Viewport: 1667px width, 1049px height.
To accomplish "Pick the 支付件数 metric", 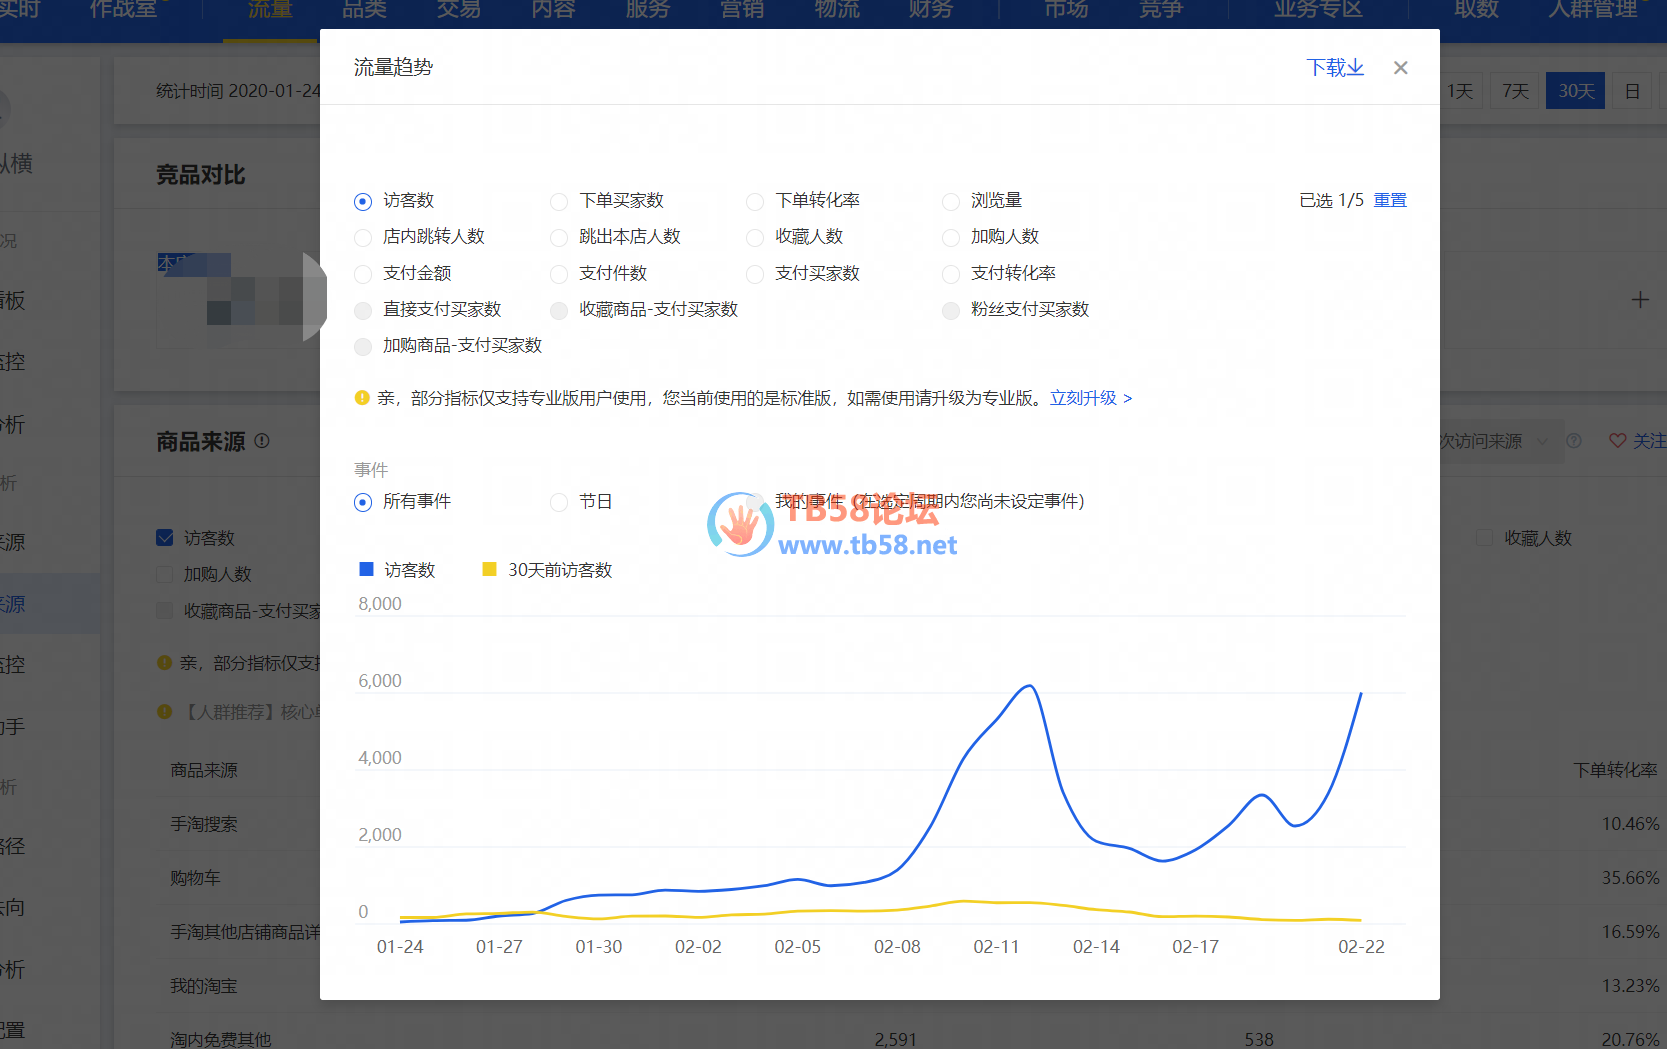I will click(559, 274).
